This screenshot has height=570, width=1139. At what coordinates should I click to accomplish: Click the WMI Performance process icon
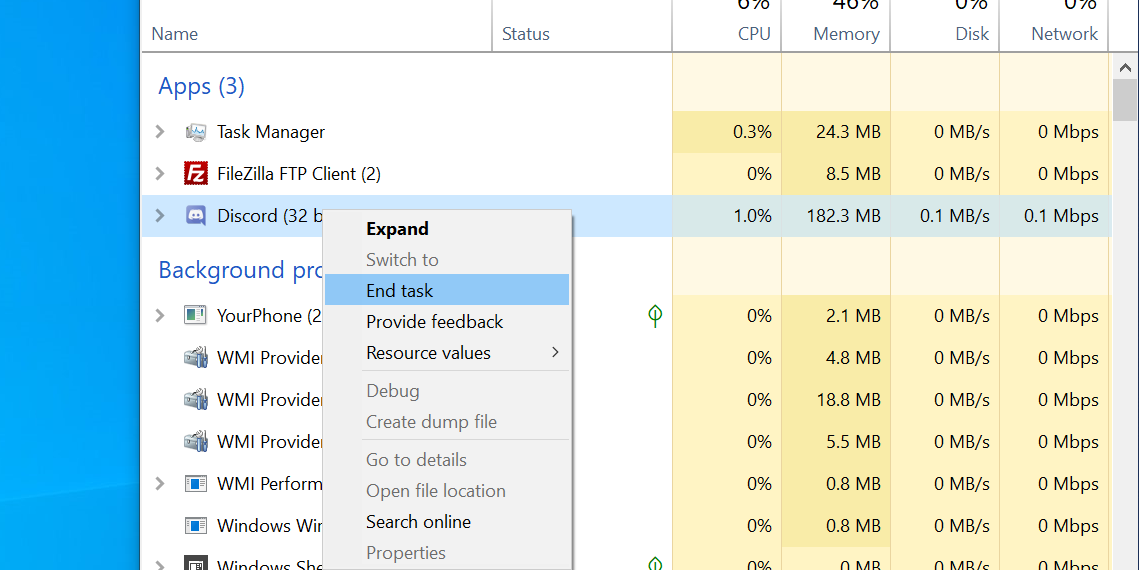coord(195,484)
